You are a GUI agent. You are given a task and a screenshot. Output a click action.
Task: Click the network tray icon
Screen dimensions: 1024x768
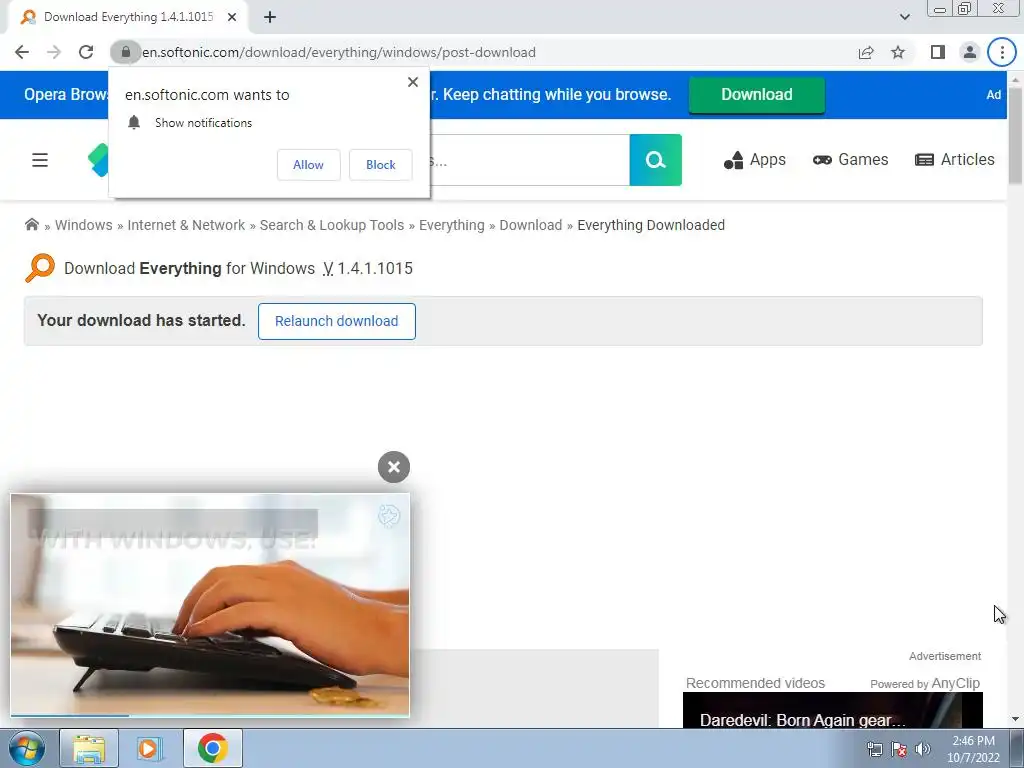874,749
